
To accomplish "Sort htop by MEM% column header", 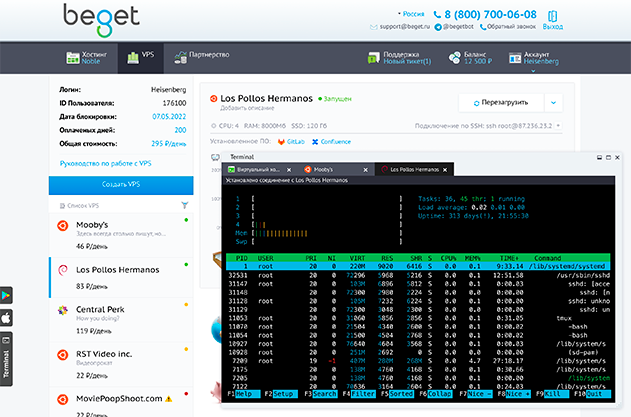I will coord(472,258).
